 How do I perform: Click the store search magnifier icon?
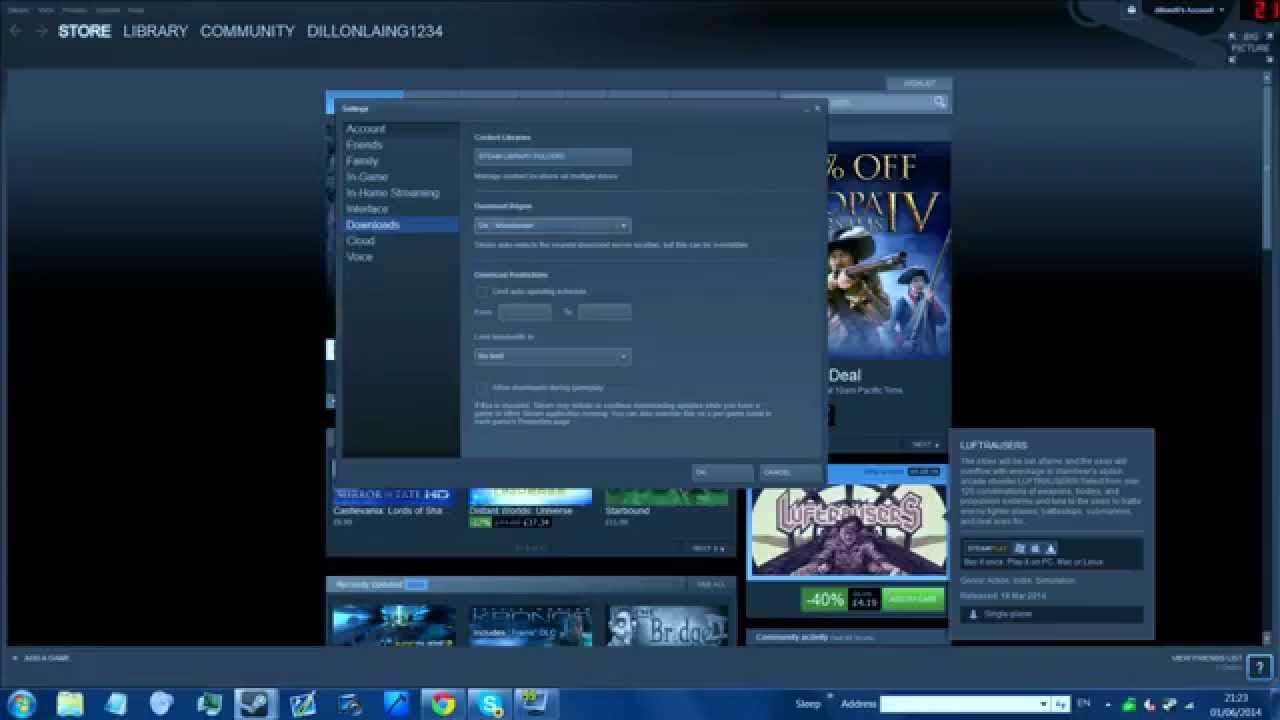pos(939,102)
